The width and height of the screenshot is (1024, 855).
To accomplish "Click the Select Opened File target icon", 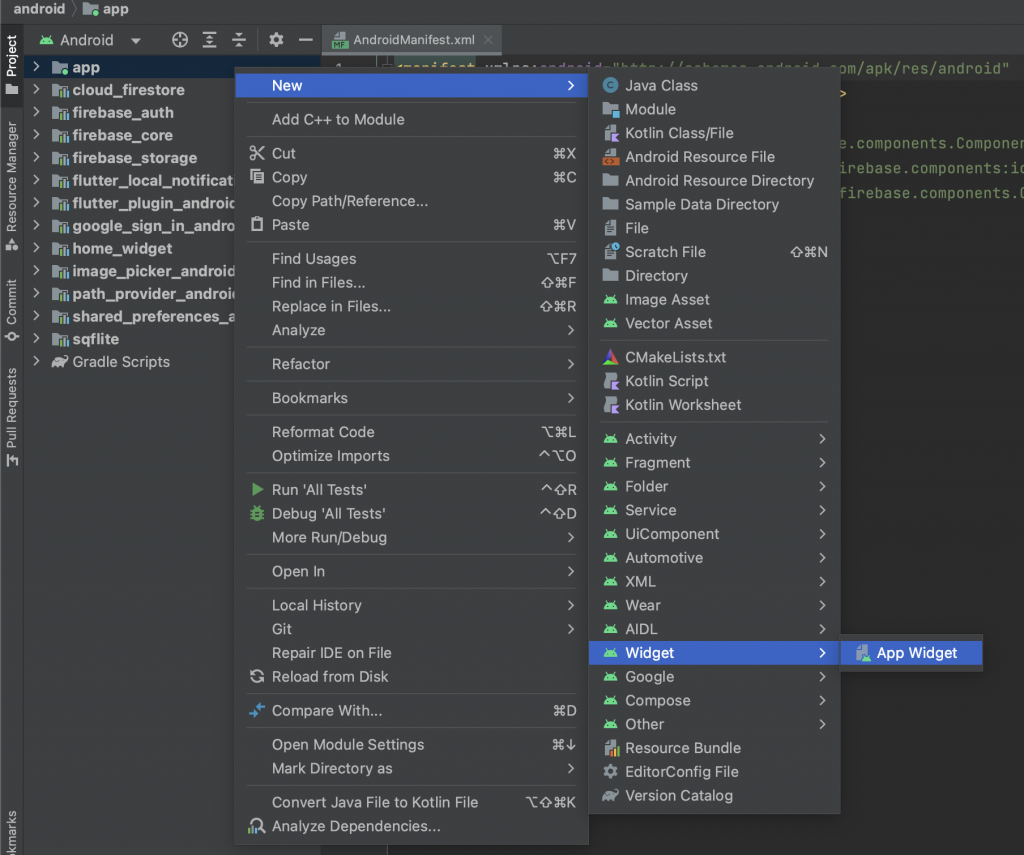I will [x=180, y=40].
